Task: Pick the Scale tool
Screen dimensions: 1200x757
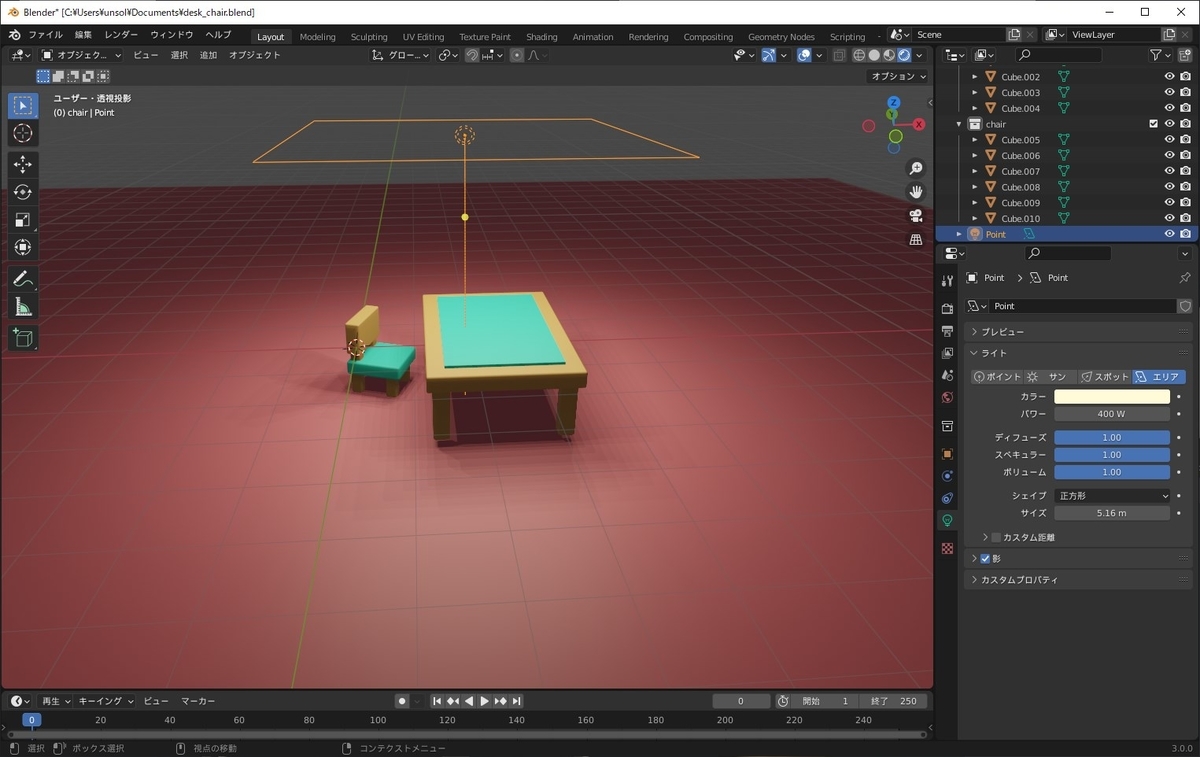Action: (23, 220)
